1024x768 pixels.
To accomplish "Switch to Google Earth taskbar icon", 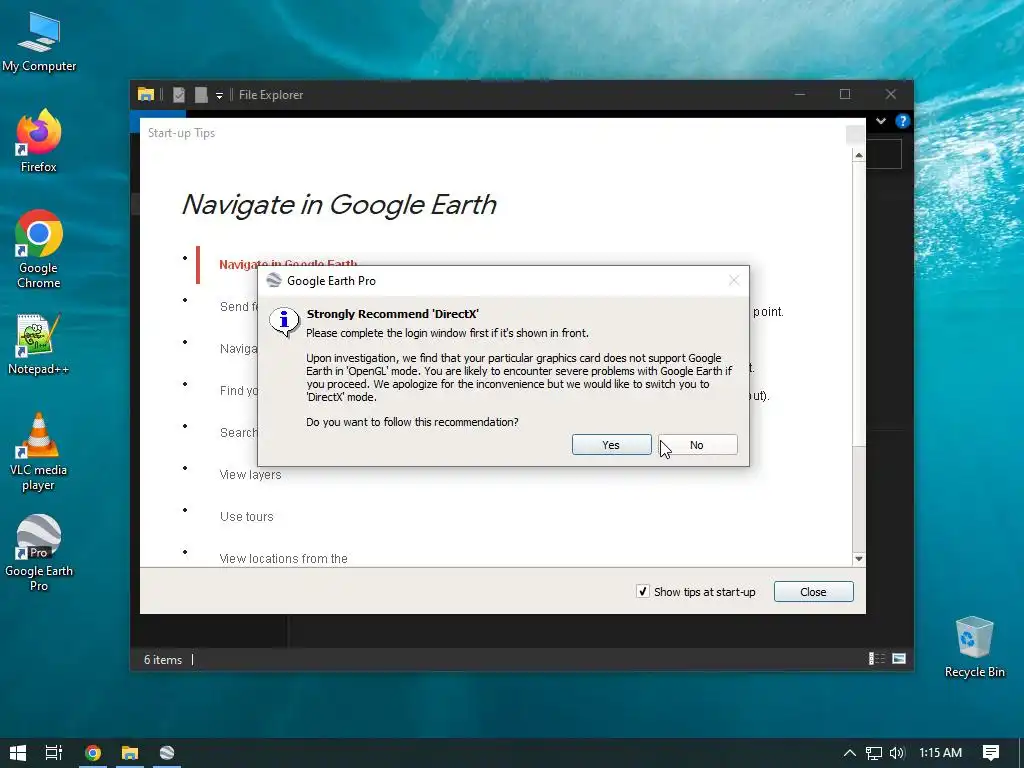I will tap(167, 753).
